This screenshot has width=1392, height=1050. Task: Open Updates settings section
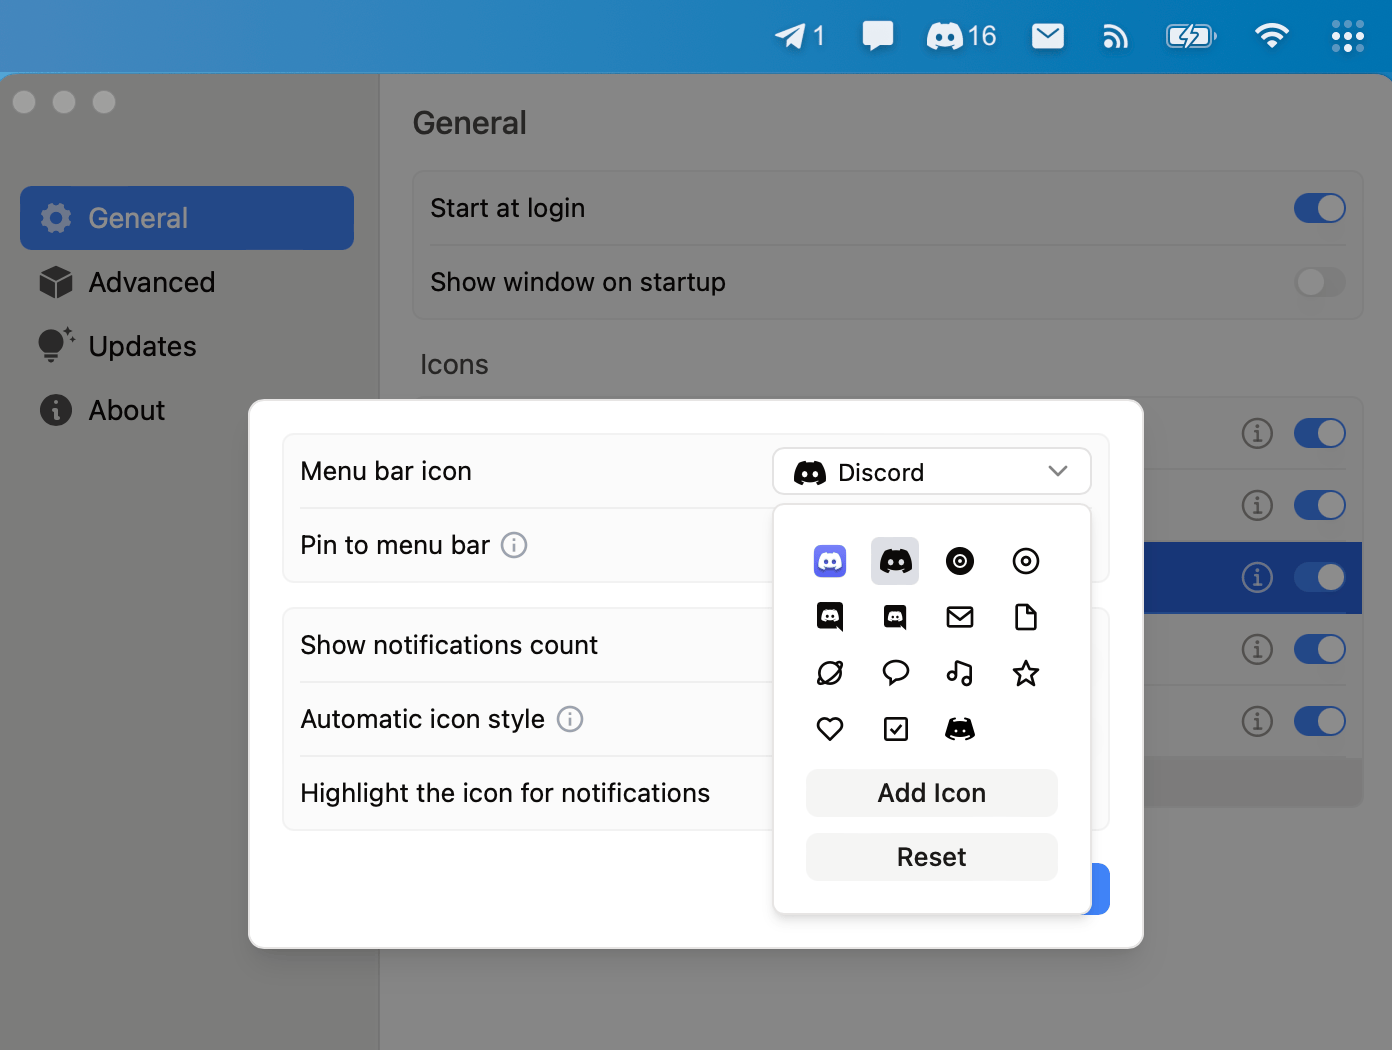[x=187, y=346]
